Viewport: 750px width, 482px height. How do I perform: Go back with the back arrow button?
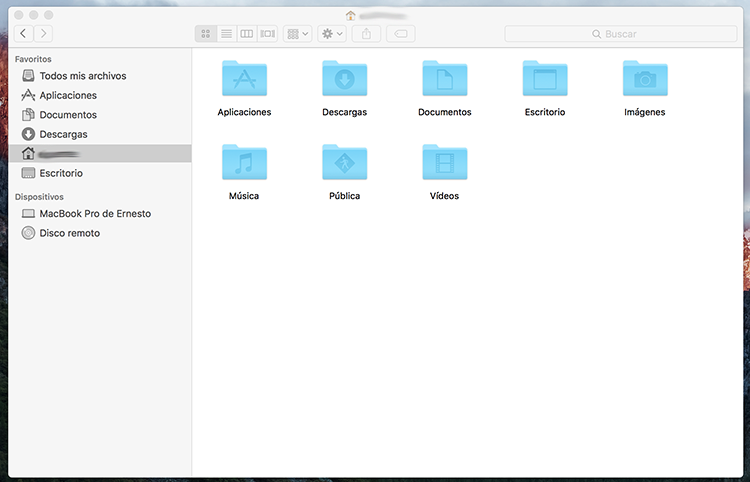click(23, 34)
